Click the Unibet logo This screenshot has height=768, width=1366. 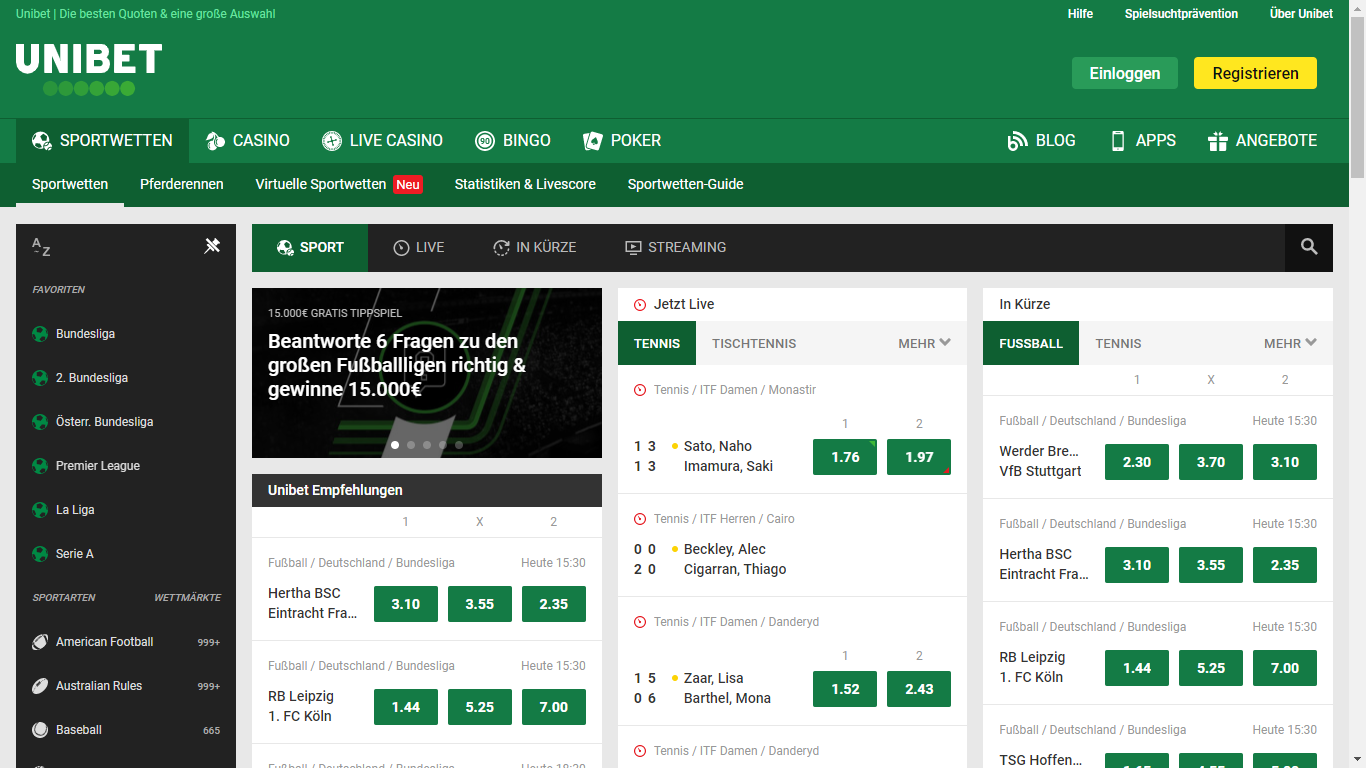tap(89, 70)
